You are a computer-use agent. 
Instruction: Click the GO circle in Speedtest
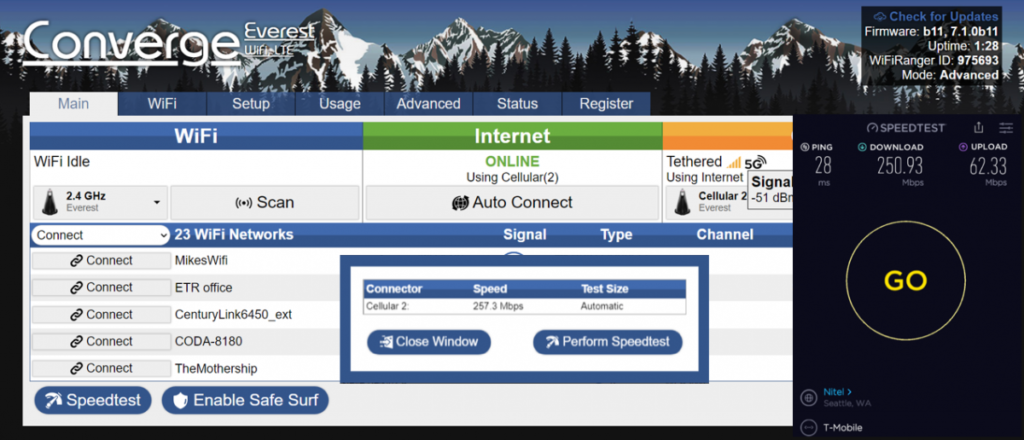pyautogui.click(x=905, y=281)
